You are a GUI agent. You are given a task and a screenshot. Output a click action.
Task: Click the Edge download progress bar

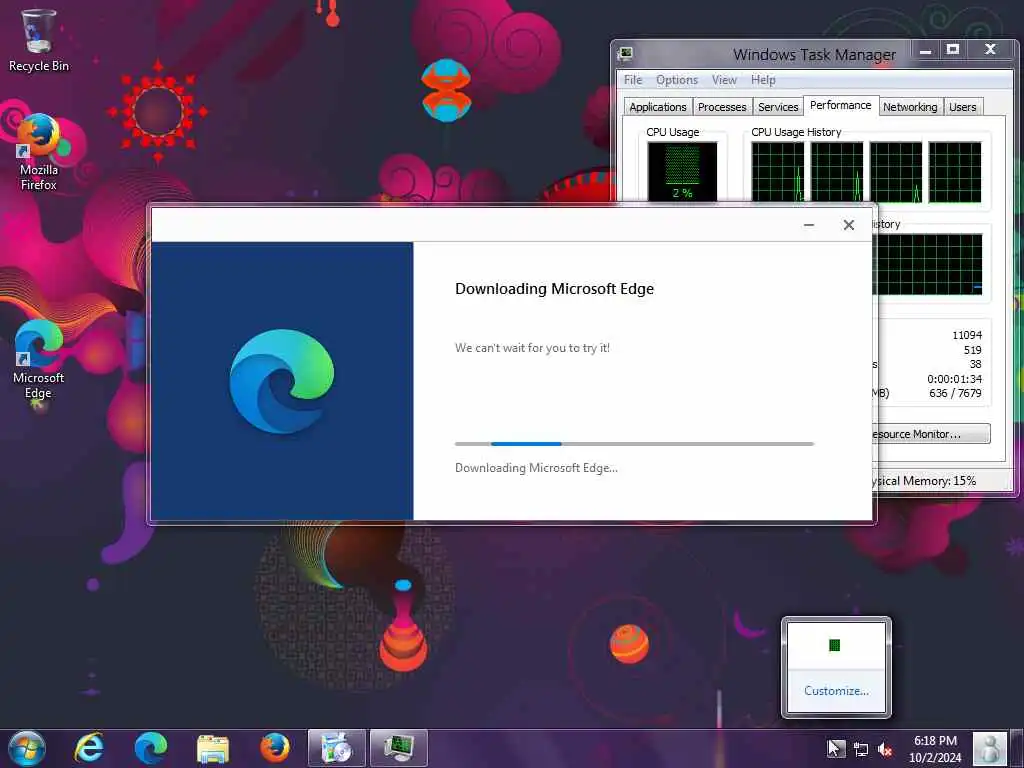click(x=634, y=444)
